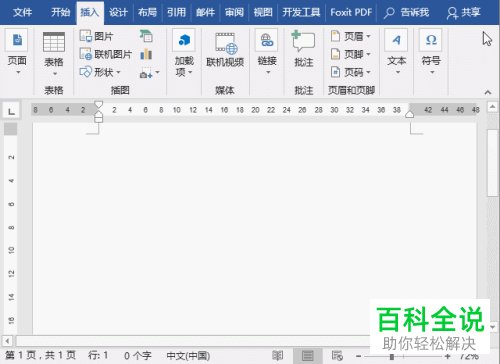
Task: Switch to the 开始 (Home) tab
Action: 60,13
